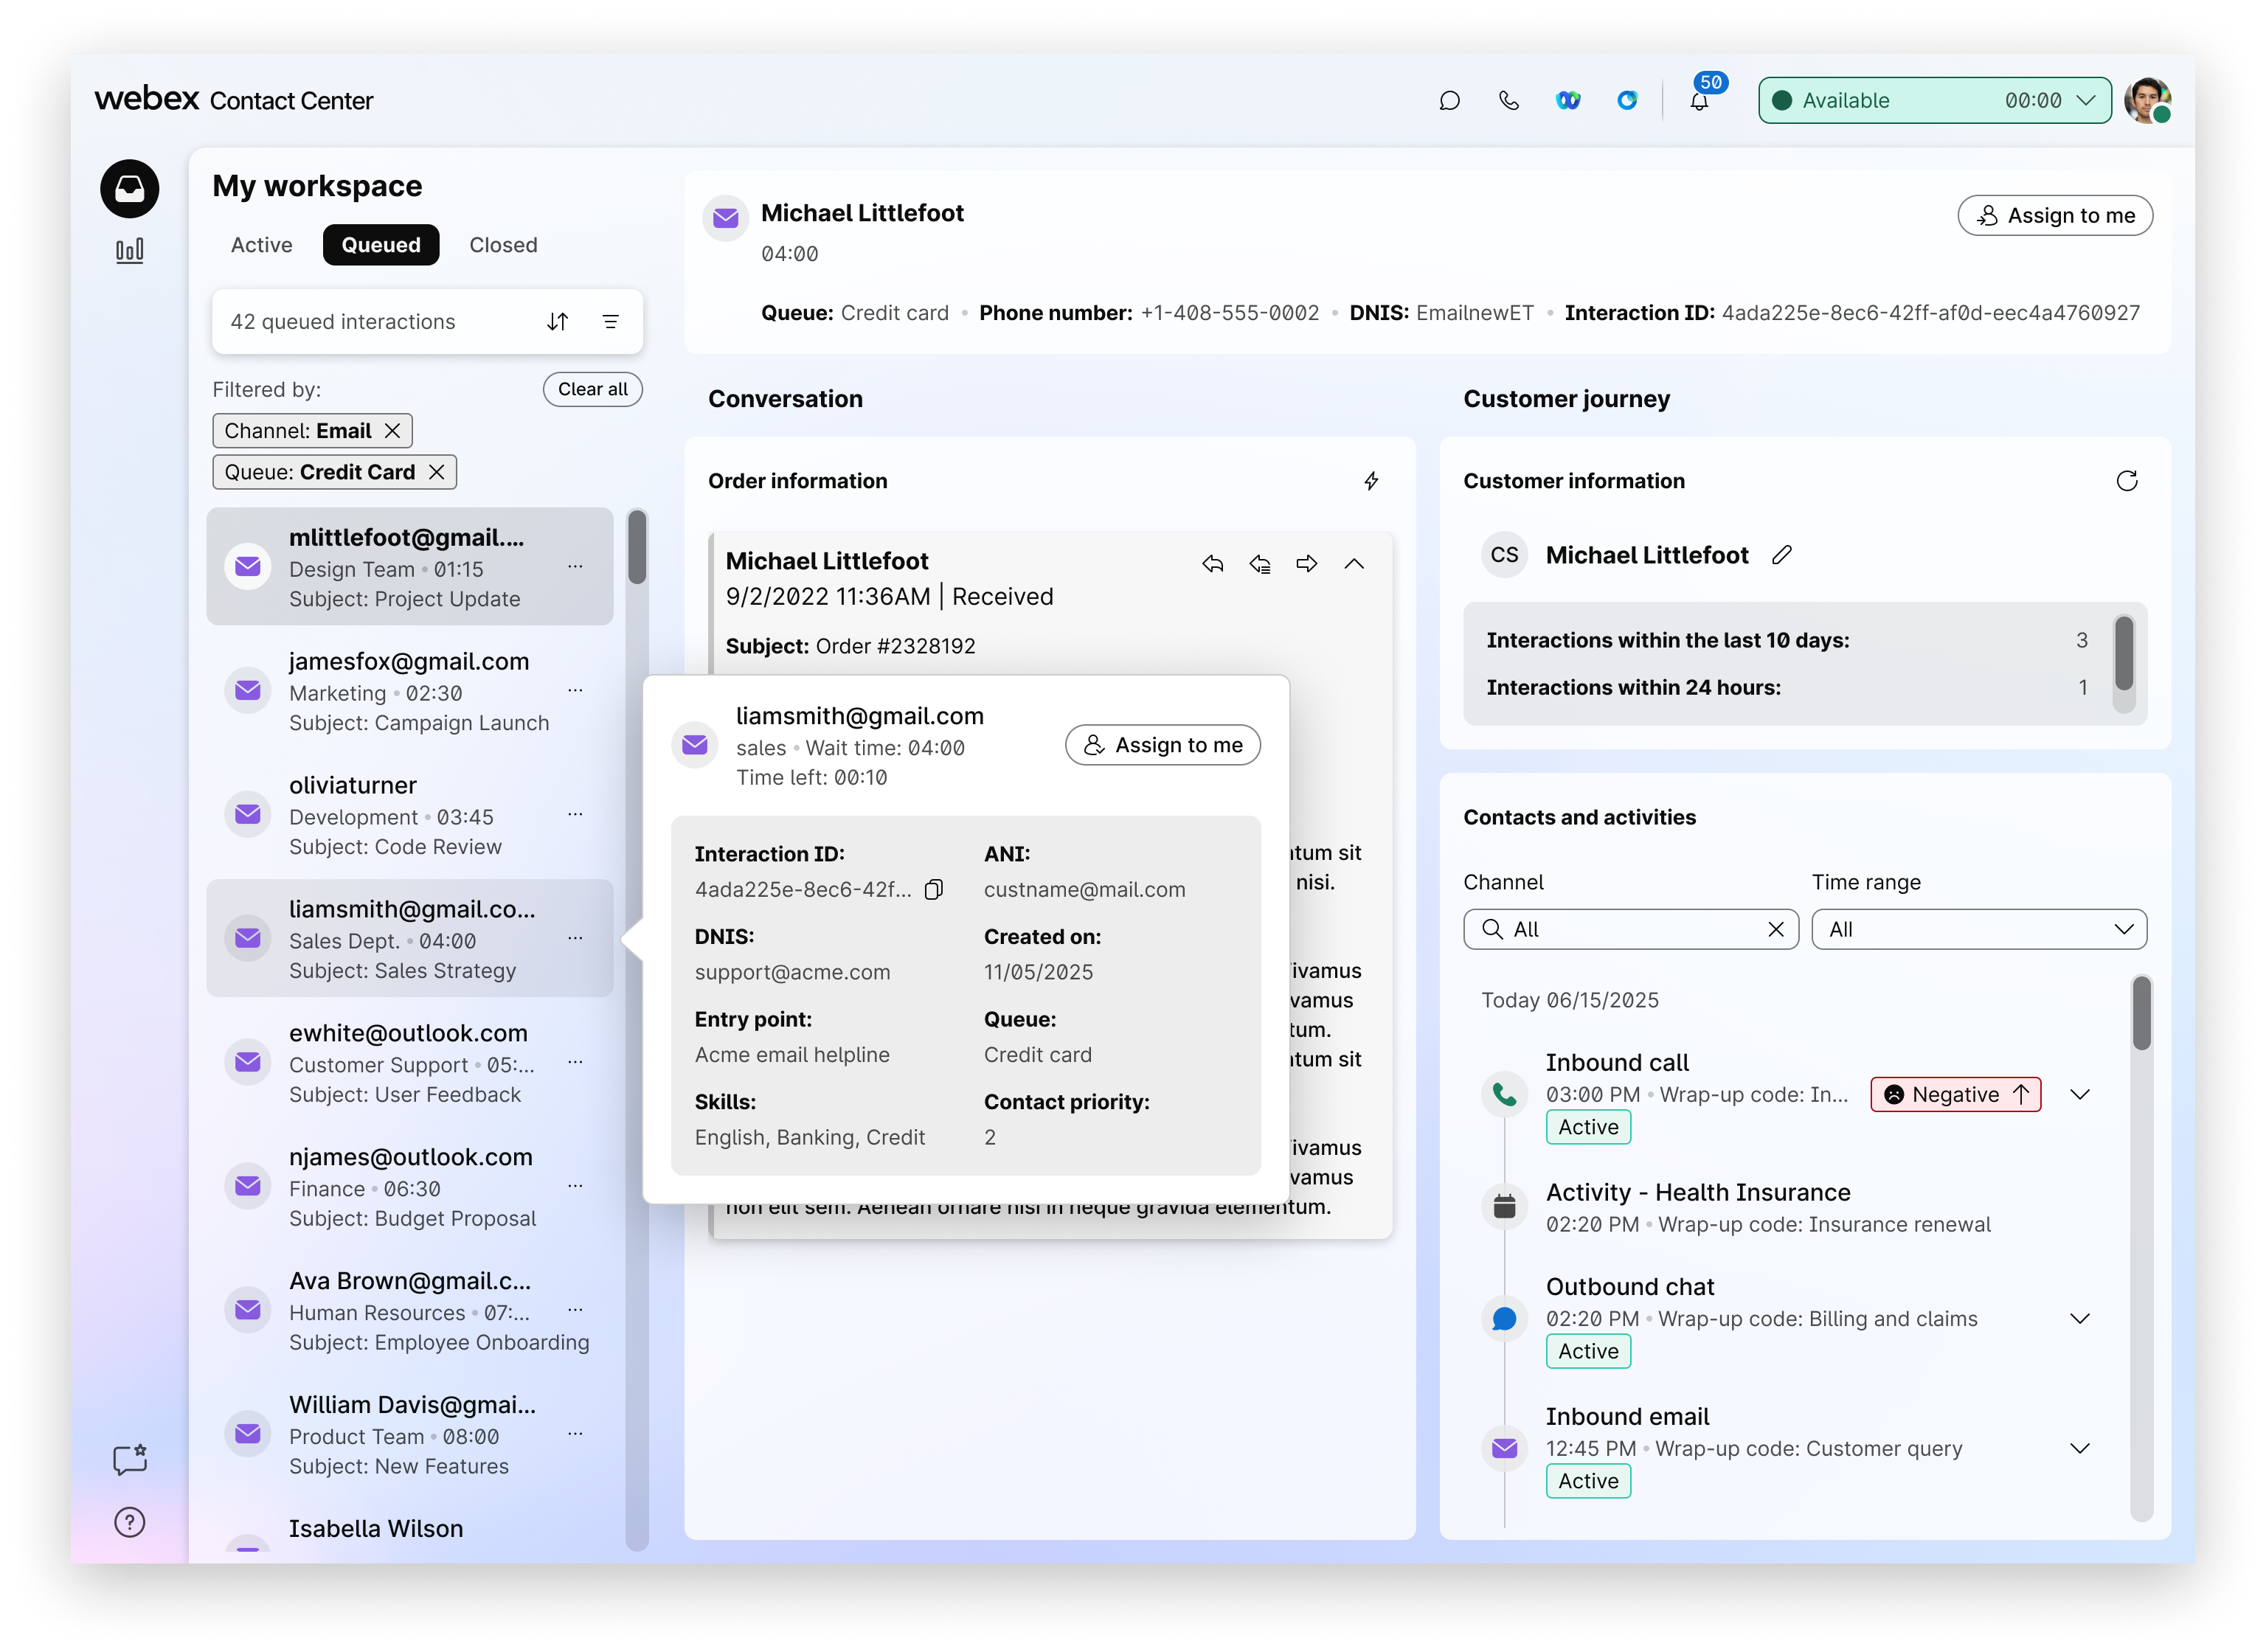
Task: Switch to the Active tab
Action: (261, 245)
